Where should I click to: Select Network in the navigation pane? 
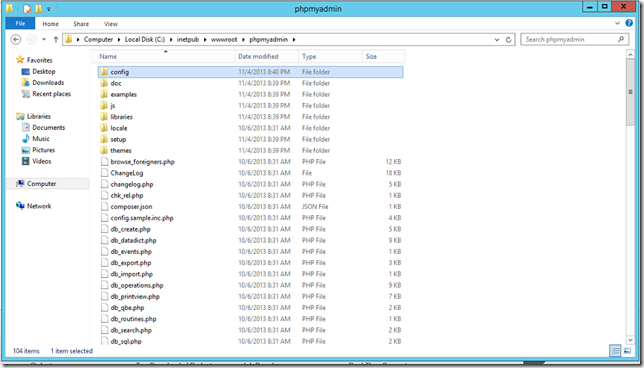coord(39,206)
